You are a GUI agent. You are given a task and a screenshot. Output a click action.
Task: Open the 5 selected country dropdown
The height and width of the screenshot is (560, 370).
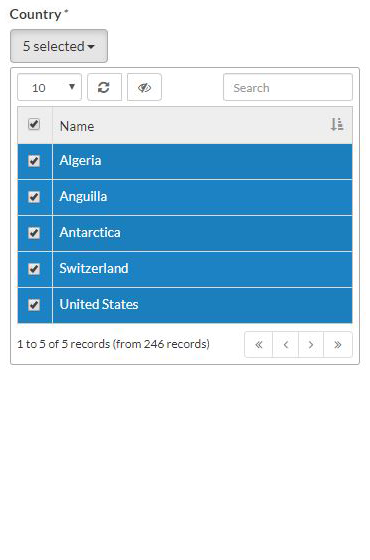(59, 46)
